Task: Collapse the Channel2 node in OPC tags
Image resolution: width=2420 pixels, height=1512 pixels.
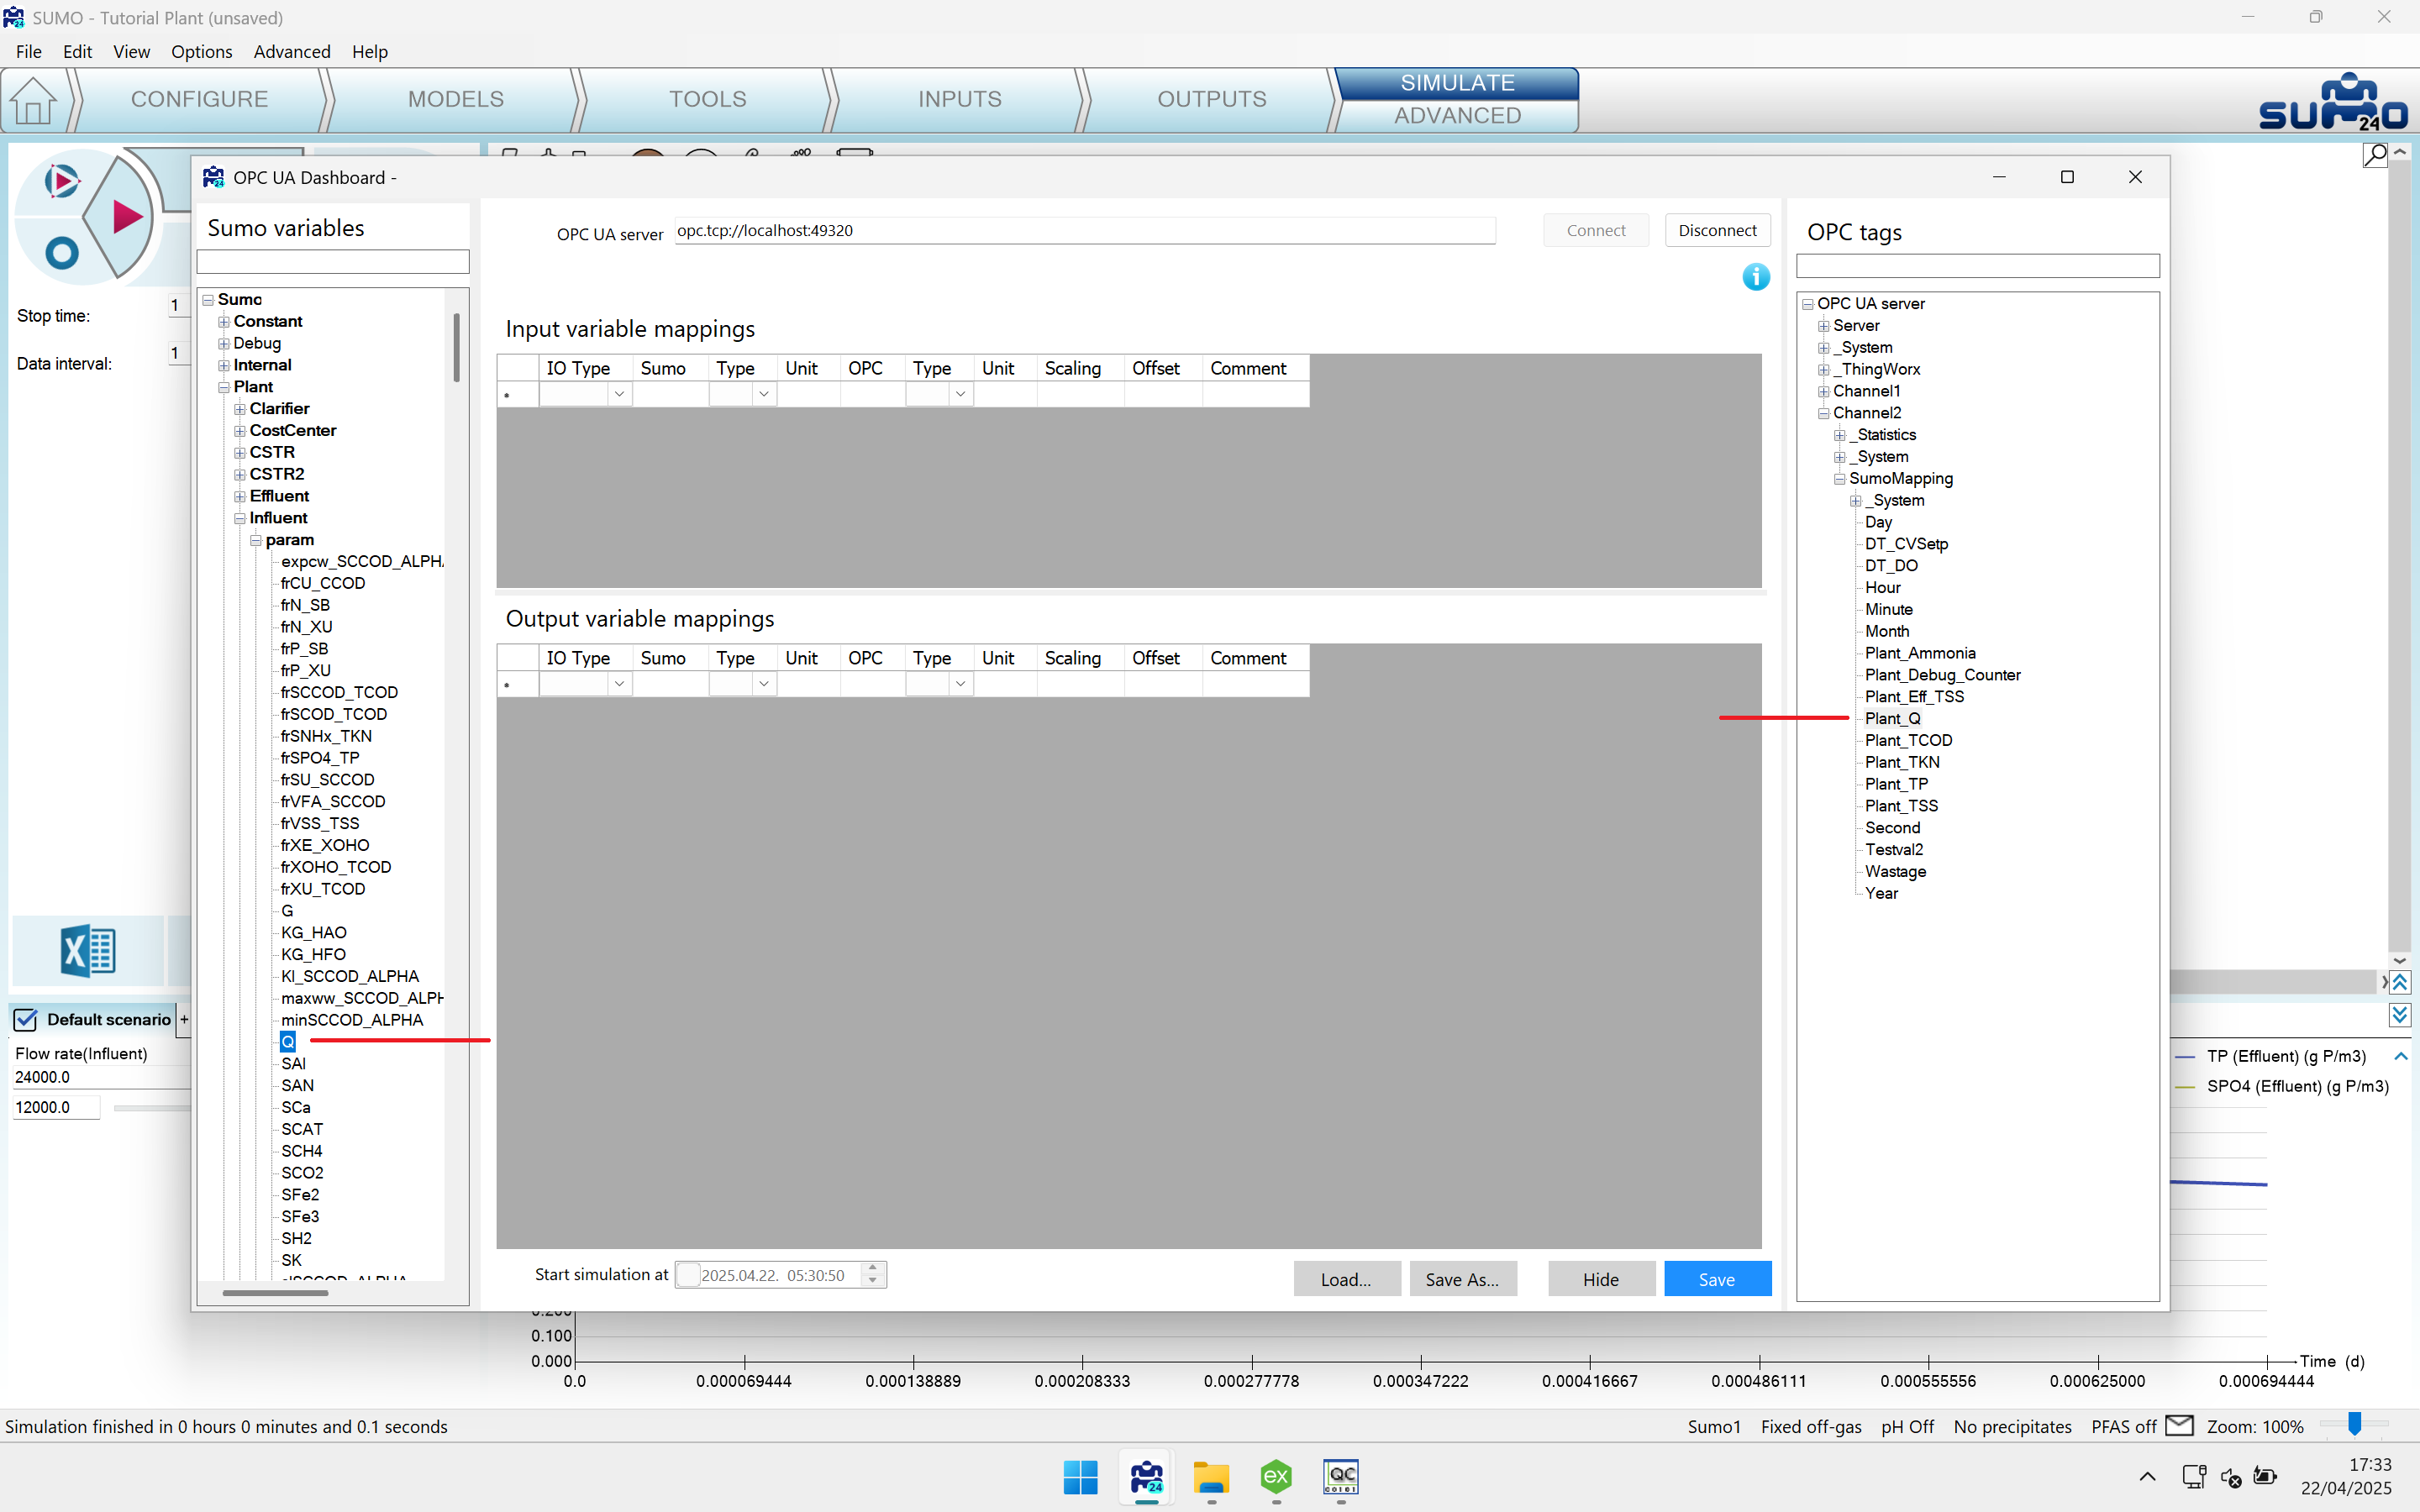Action: 1824,413
